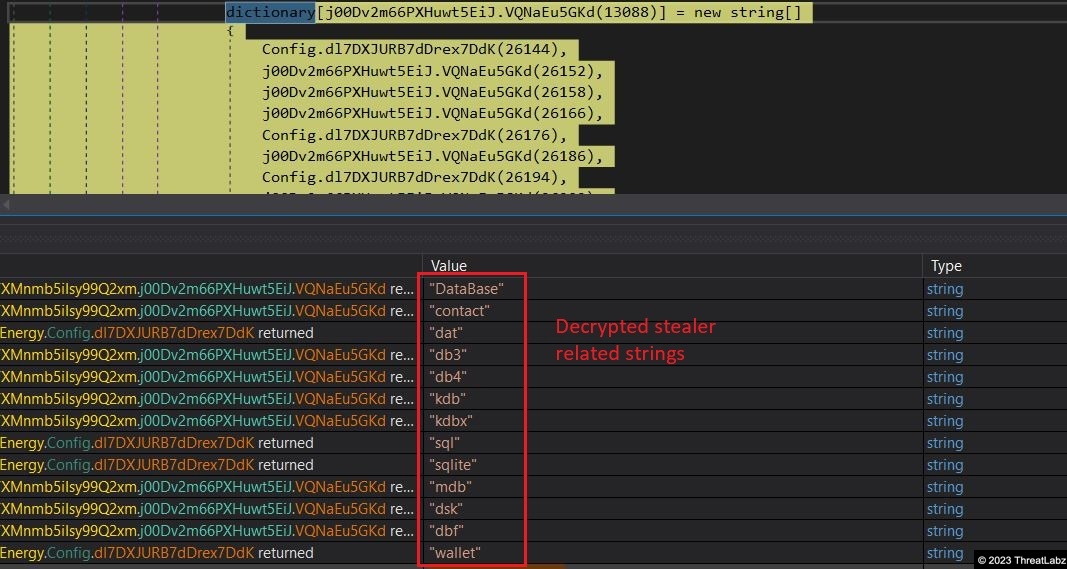Select the "contact" value cell

point(460,311)
